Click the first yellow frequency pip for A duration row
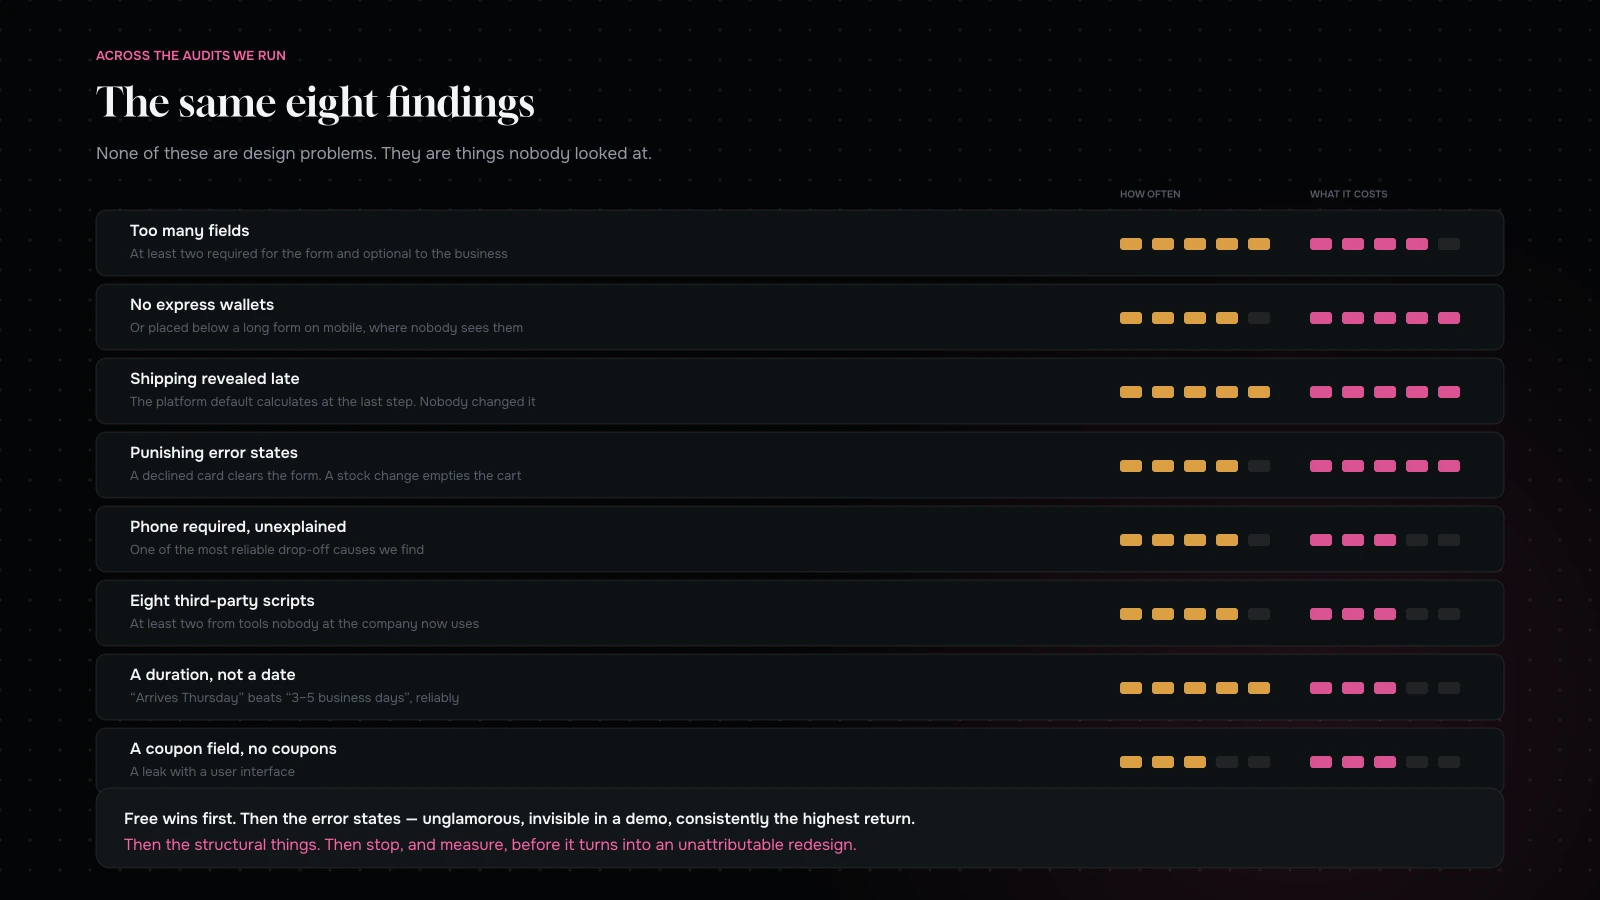 [x=1131, y=688]
